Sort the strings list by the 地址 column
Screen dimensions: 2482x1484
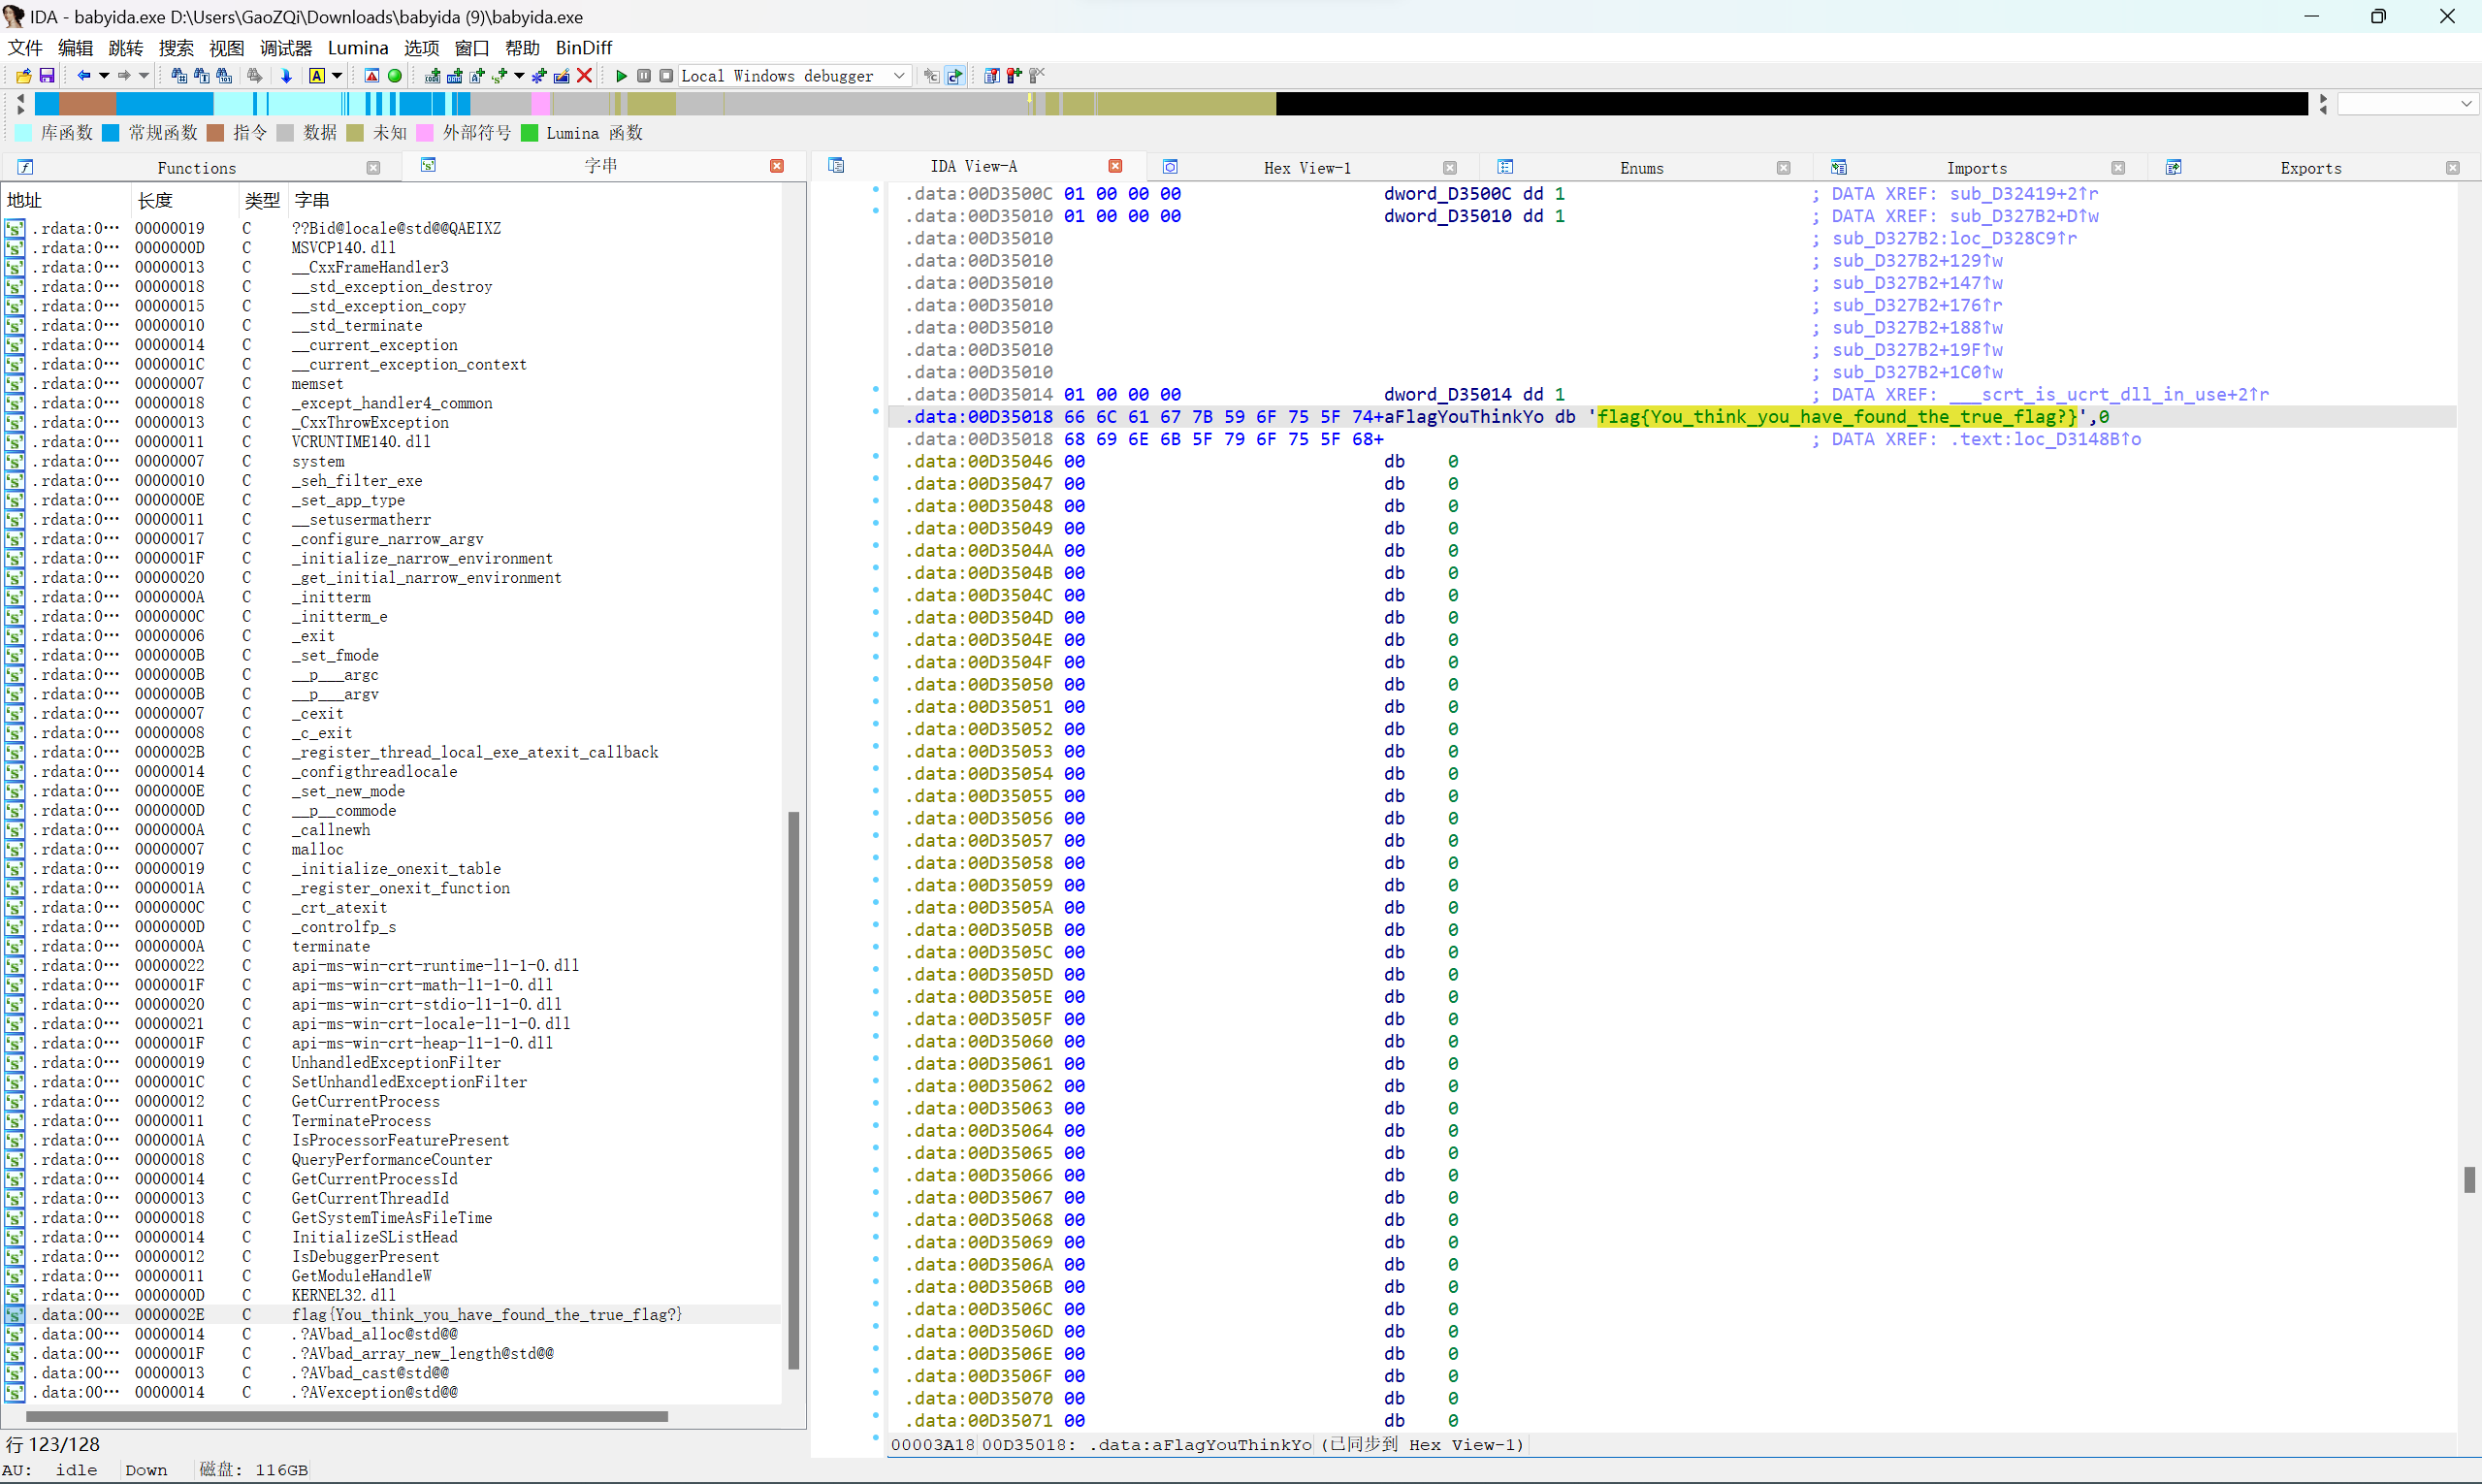[x=66, y=201]
